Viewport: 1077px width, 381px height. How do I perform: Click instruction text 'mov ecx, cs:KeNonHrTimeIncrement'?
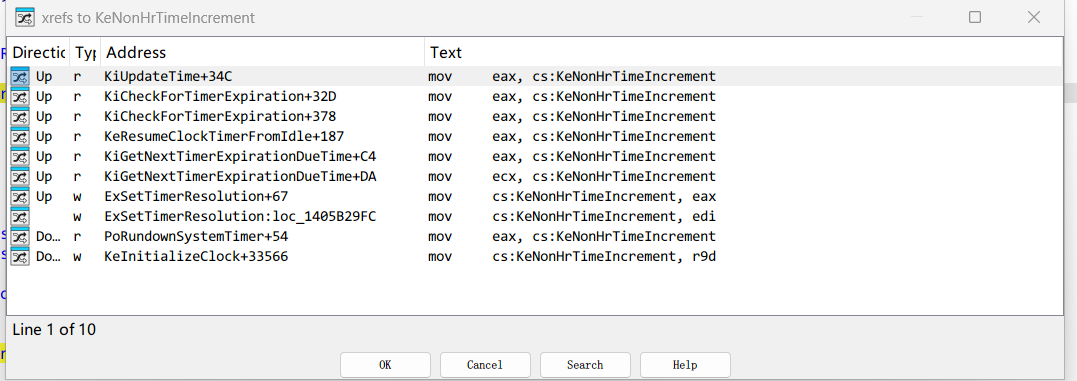(x=571, y=176)
